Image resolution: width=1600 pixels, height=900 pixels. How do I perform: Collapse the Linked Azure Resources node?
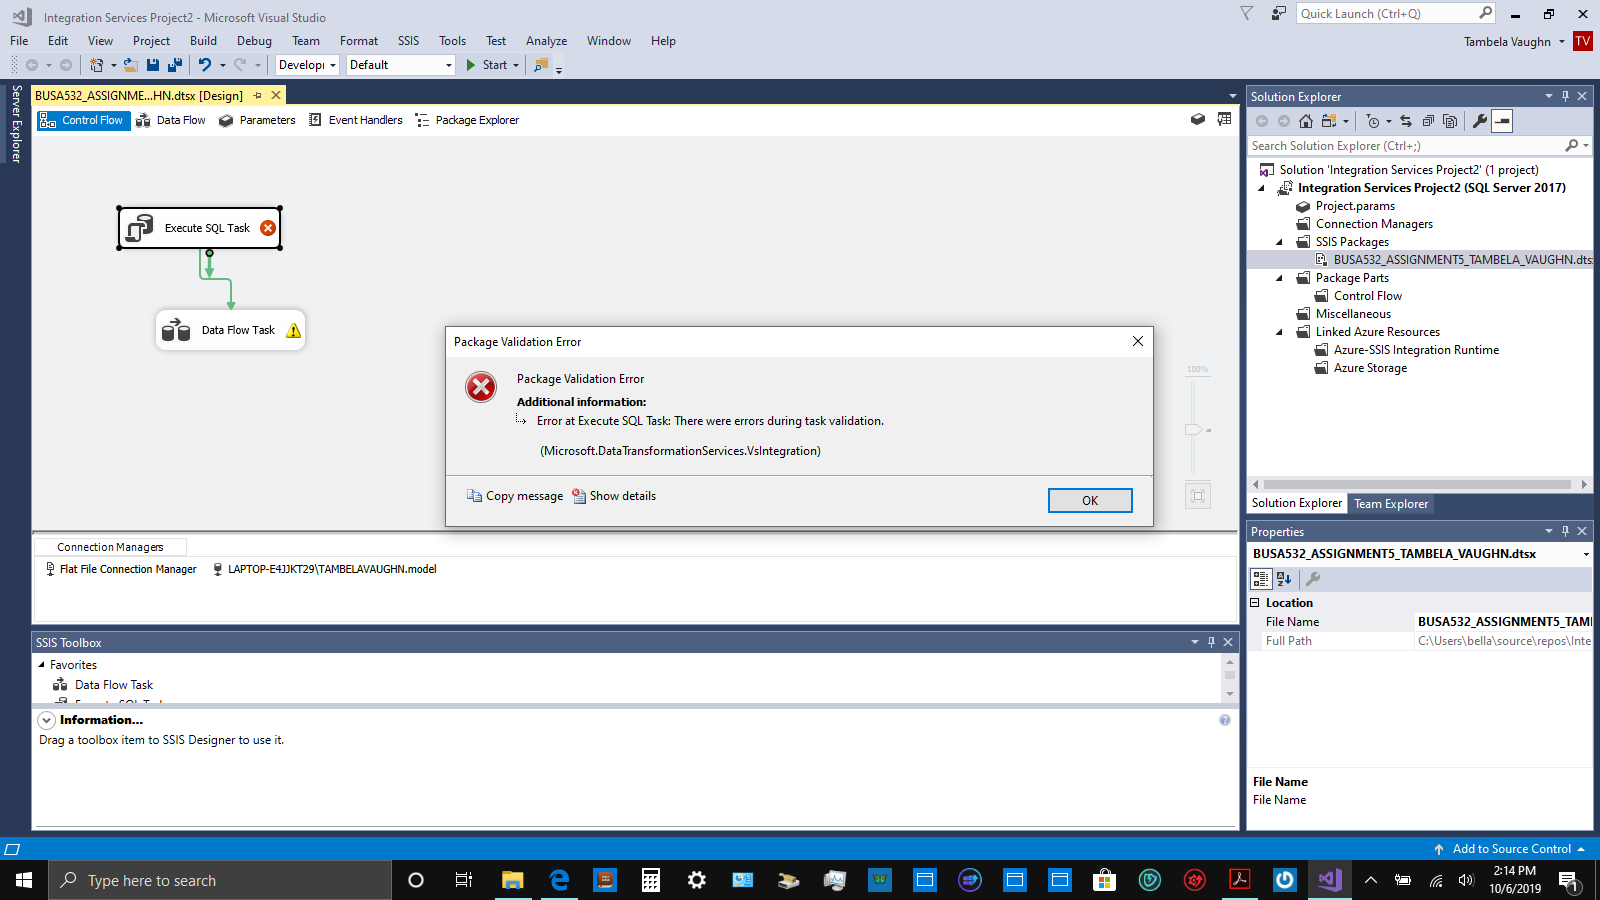[x=1280, y=332]
